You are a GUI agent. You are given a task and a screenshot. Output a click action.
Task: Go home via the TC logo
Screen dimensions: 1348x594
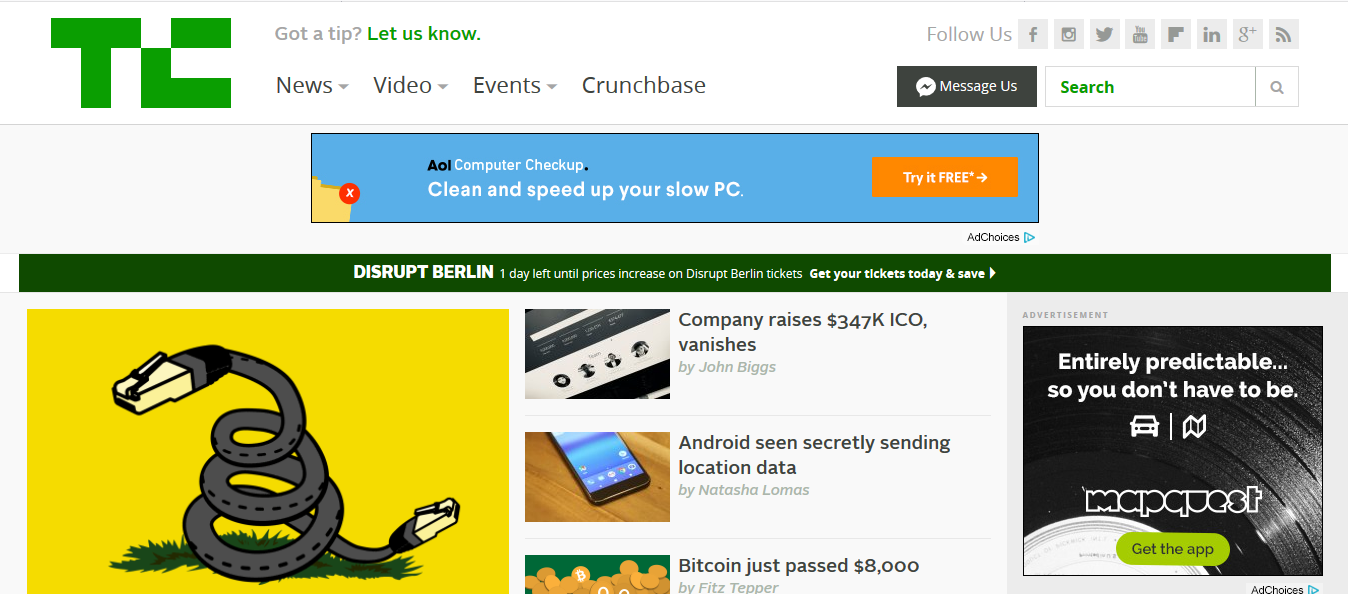141,63
